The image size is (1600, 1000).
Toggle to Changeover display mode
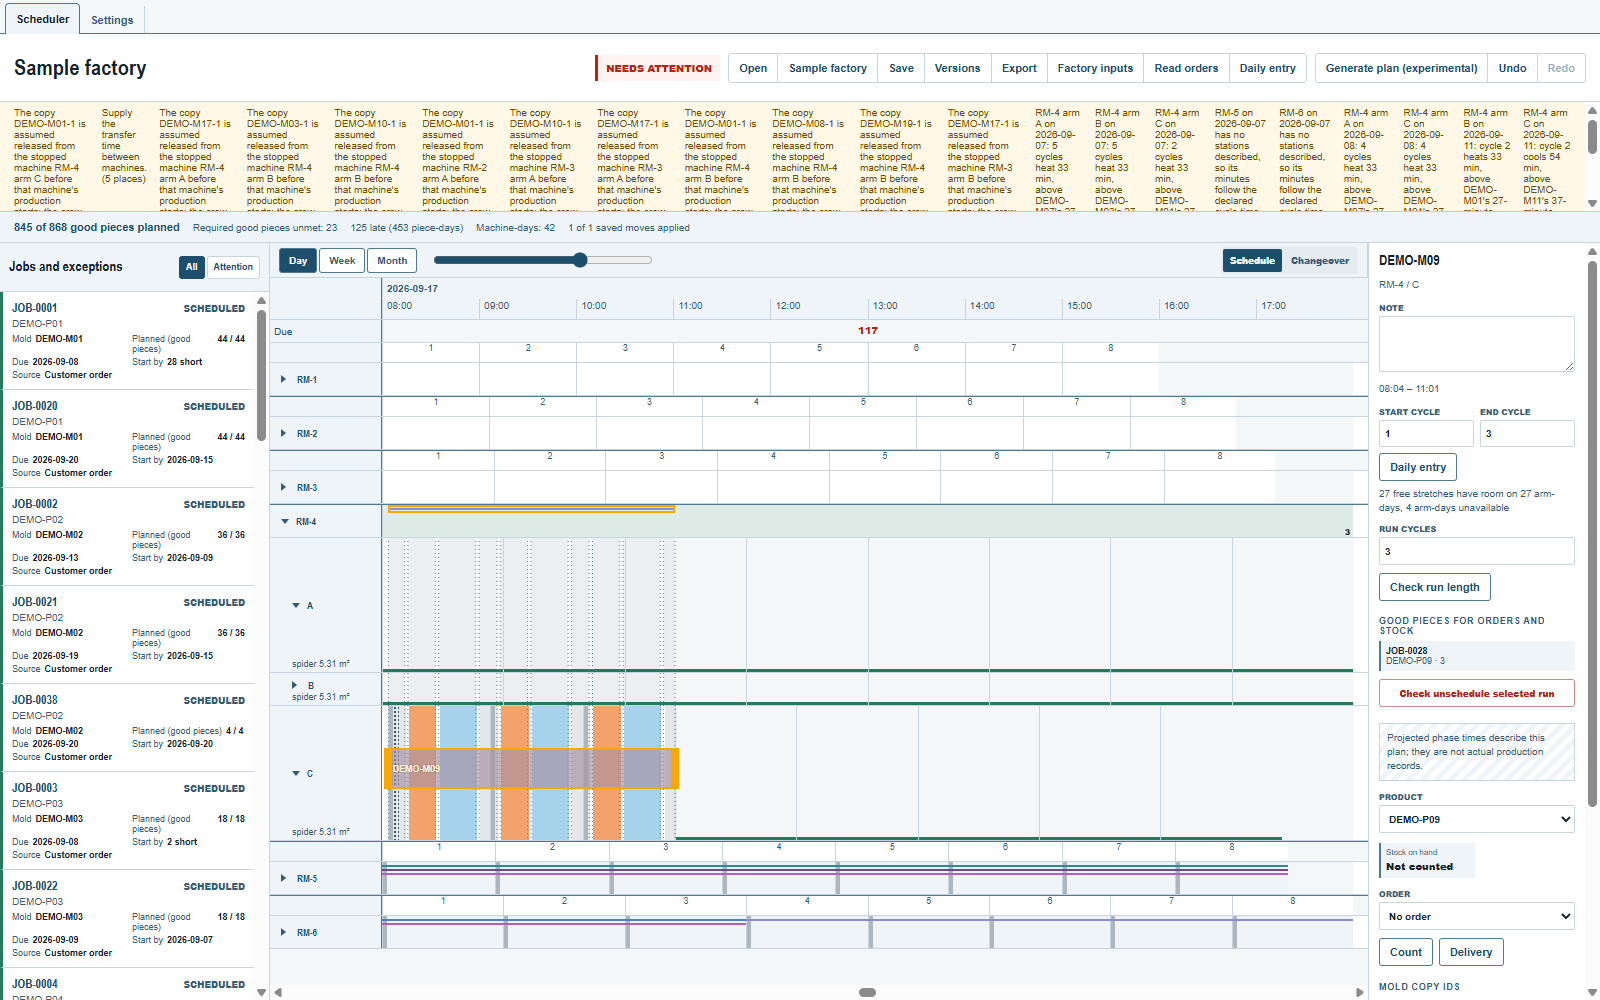click(x=1320, y=261)
